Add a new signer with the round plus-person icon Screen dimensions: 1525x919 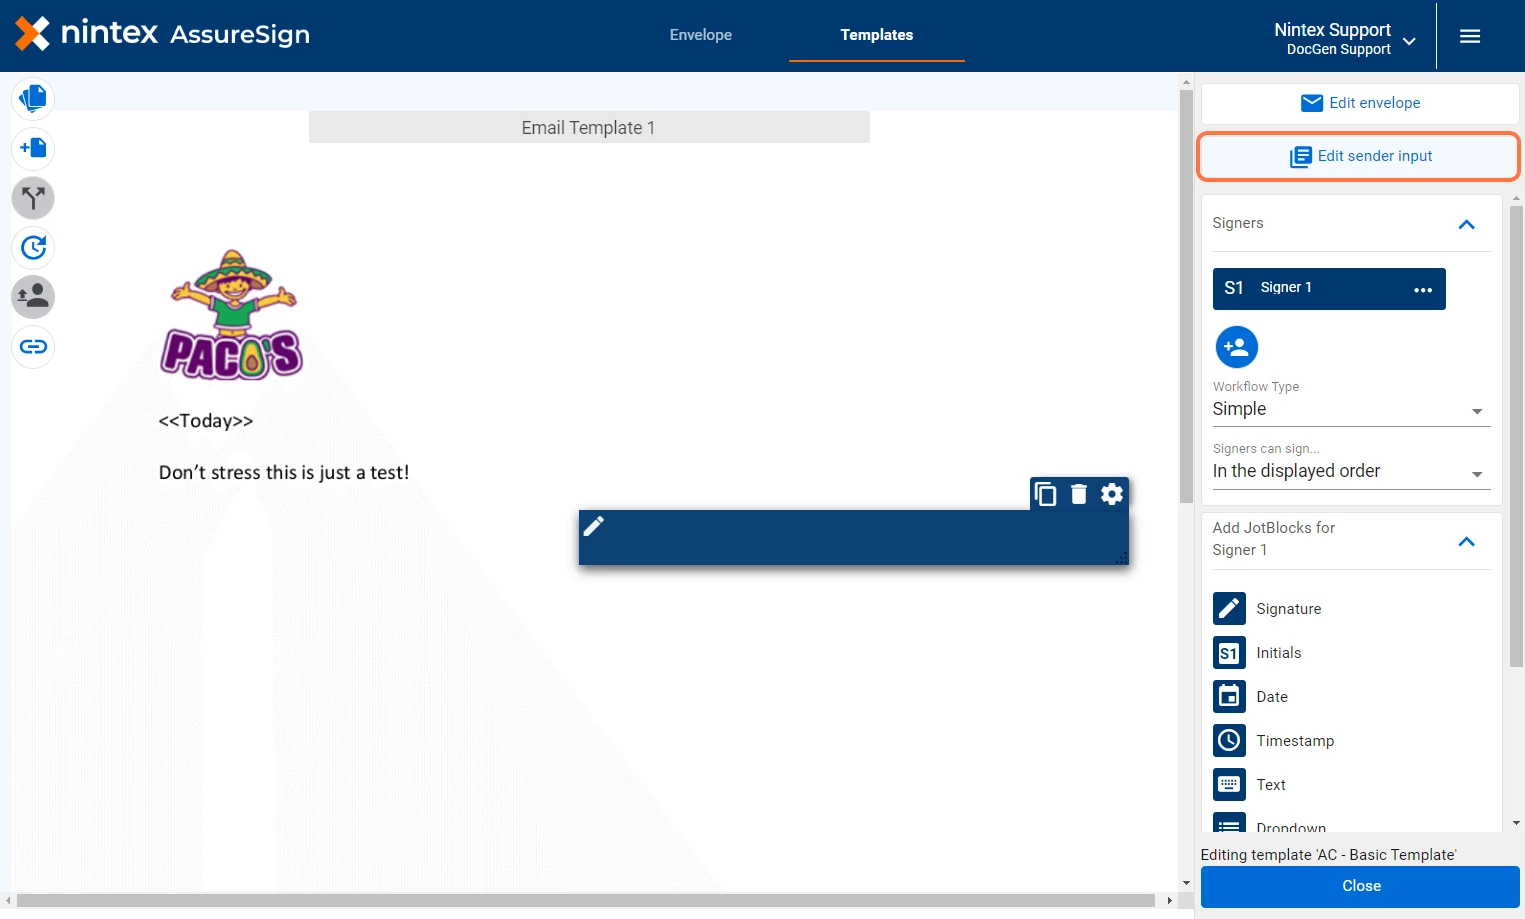[x=1237, y=347]
